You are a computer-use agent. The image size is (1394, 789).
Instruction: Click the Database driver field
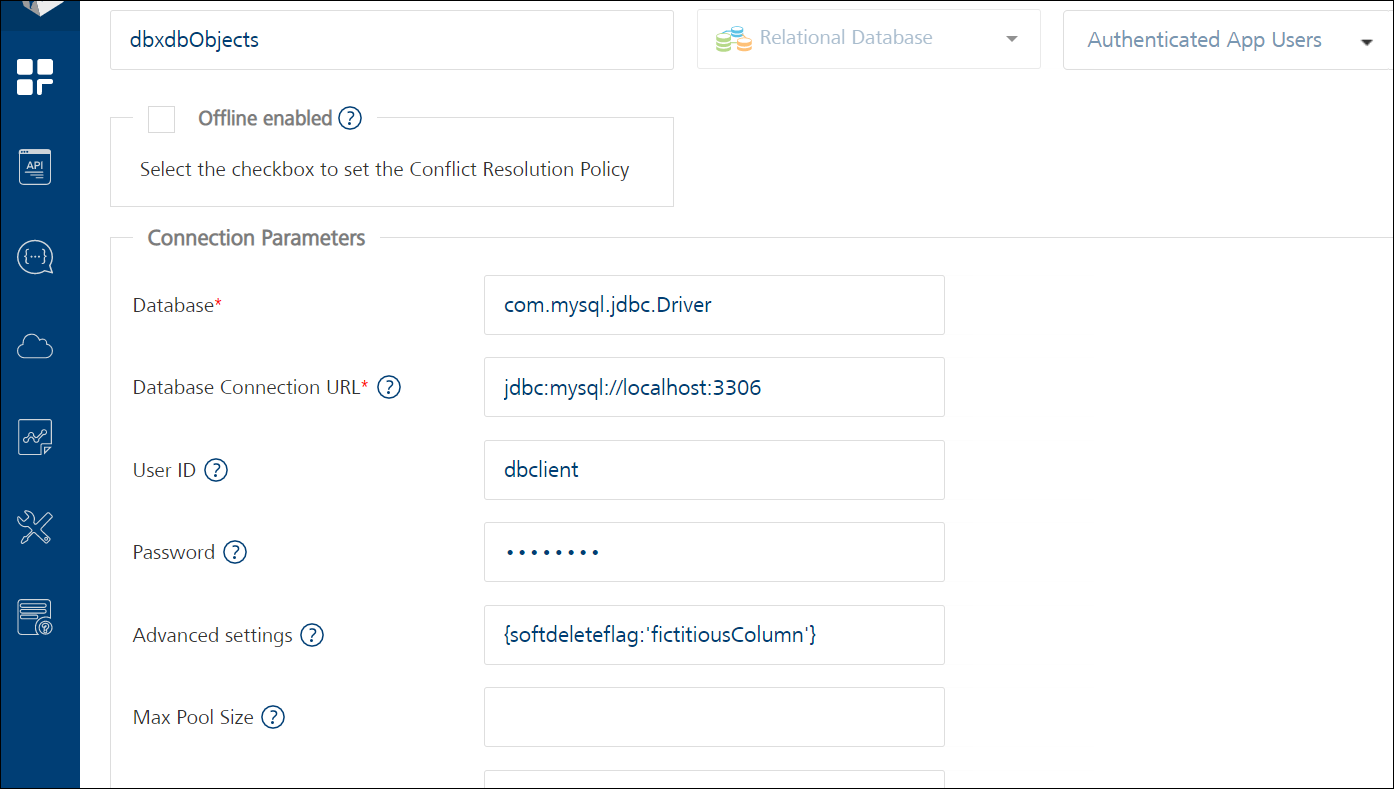(x=714, y=305)
